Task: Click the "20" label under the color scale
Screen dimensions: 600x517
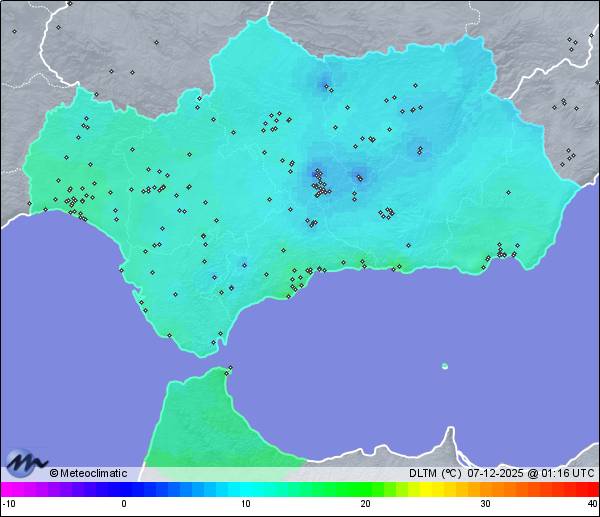Action: pos(365,504)
